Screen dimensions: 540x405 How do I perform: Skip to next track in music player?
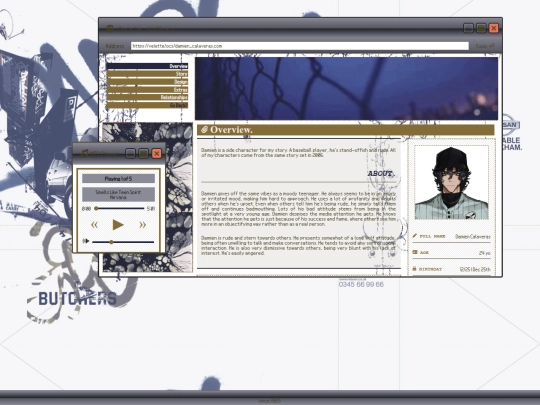pos(143,225)
